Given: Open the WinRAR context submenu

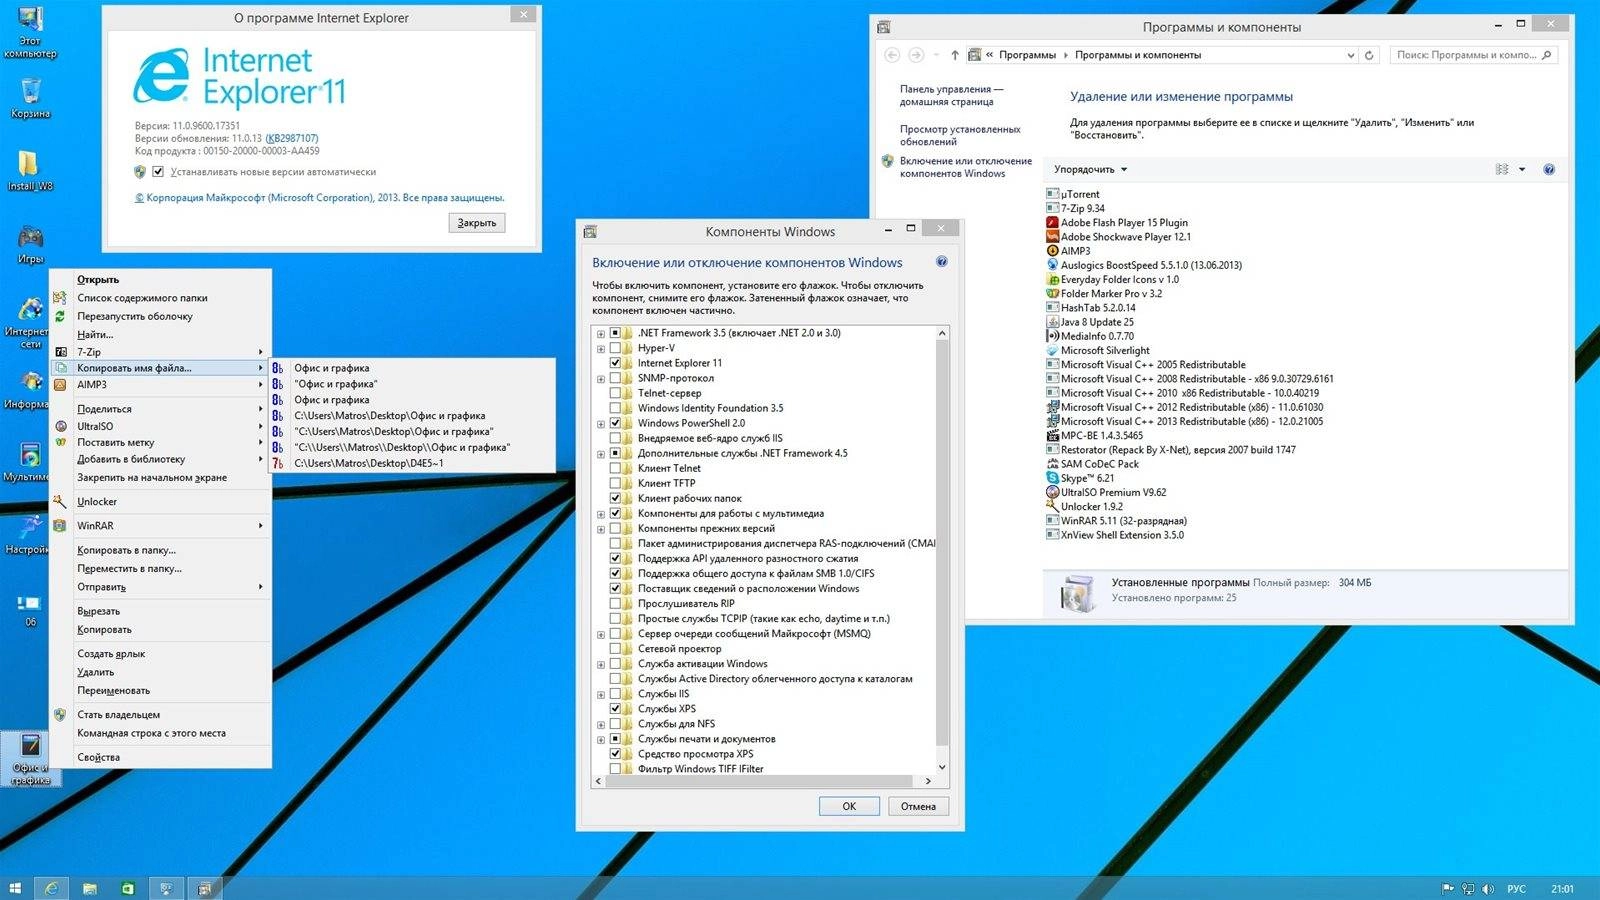Looking at the screenshot, I should tap(160, 525).
